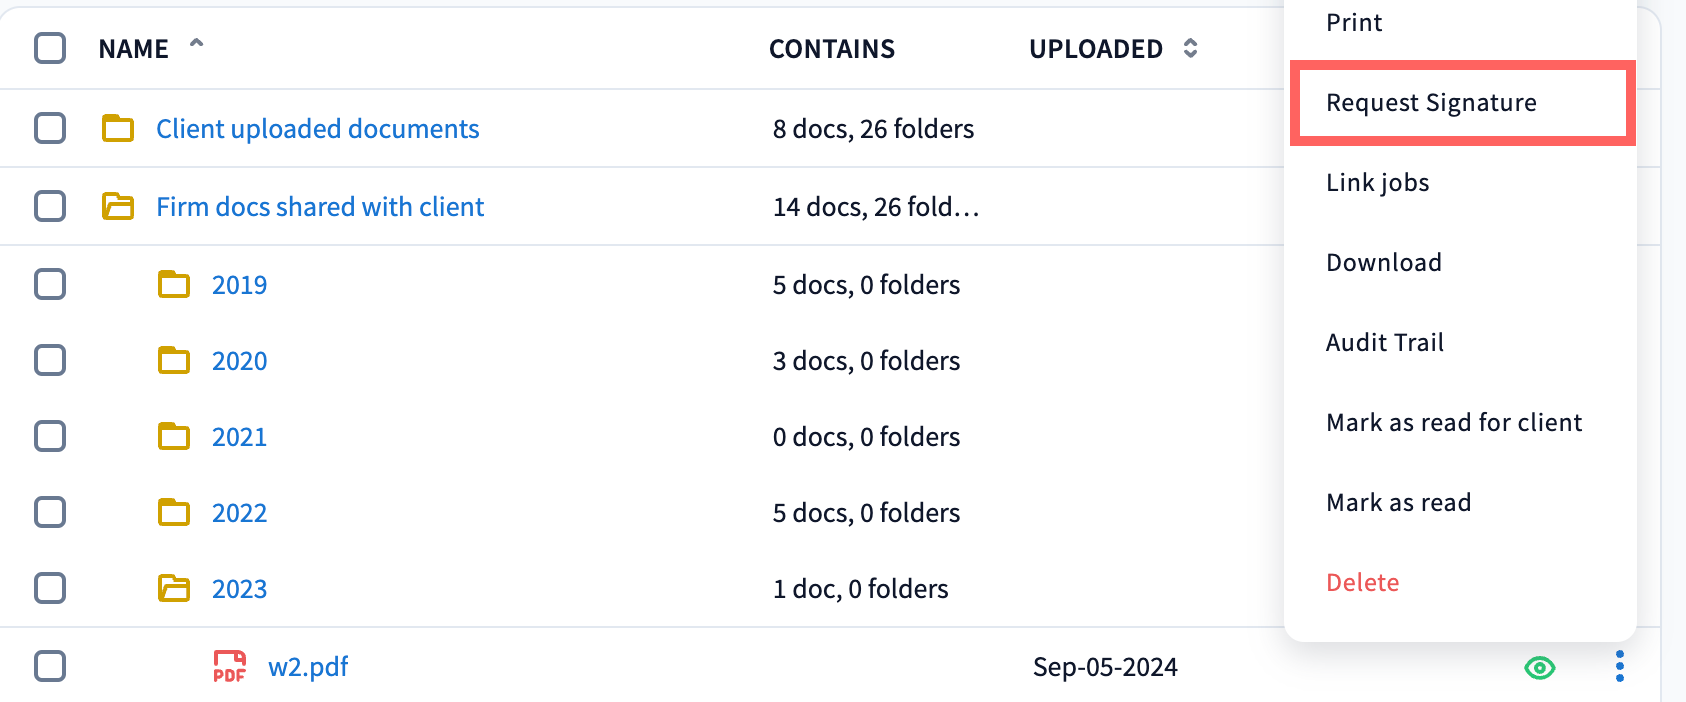Click the 2021 folder icon
Screen dimensions: 1686x702
(x=174, y=436)
